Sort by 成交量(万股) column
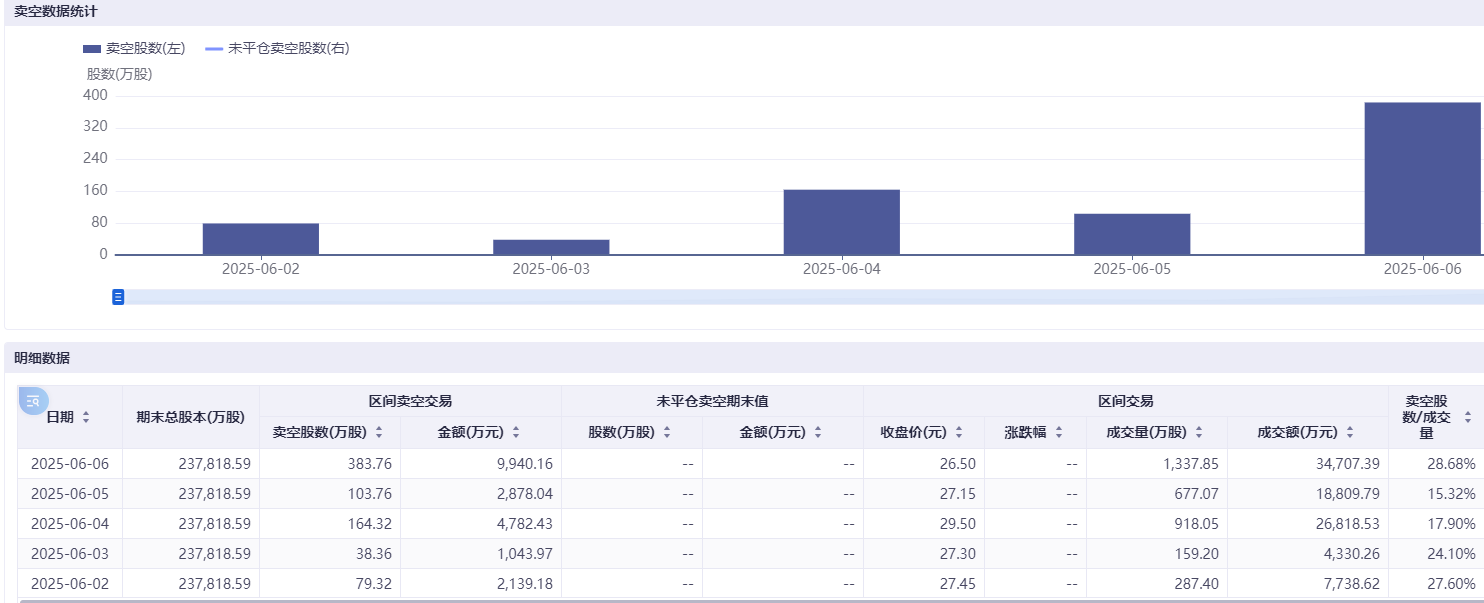The image size is (1484, 603). click(x=1199, y=432)
